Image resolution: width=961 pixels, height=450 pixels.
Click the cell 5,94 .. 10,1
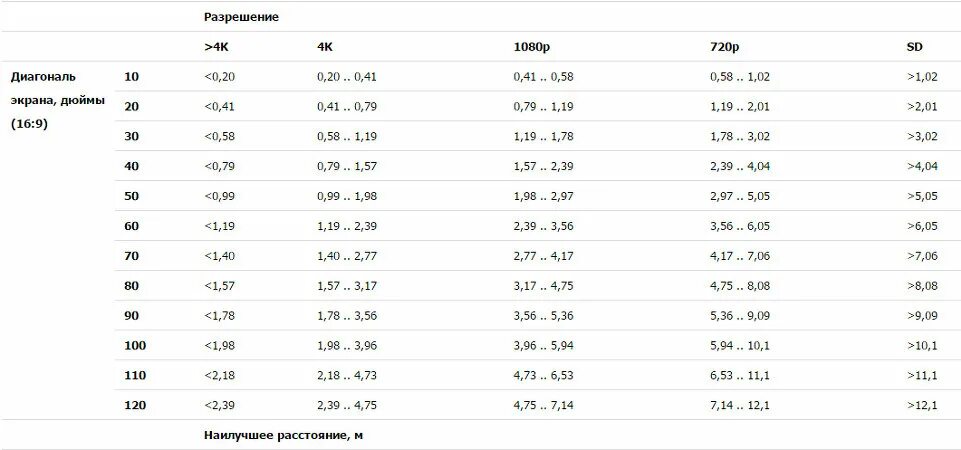pos(740,346)
